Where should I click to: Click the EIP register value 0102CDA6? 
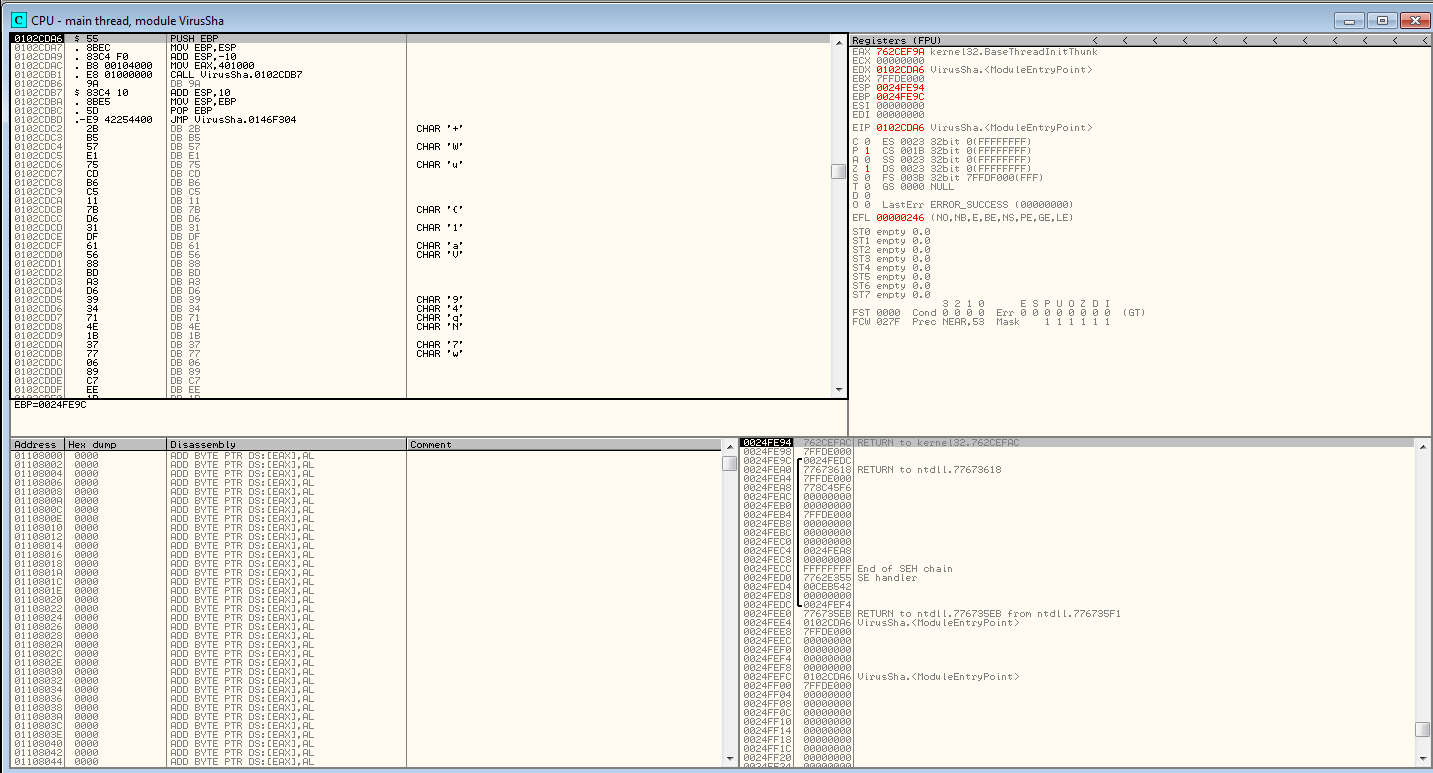(900, 128)
